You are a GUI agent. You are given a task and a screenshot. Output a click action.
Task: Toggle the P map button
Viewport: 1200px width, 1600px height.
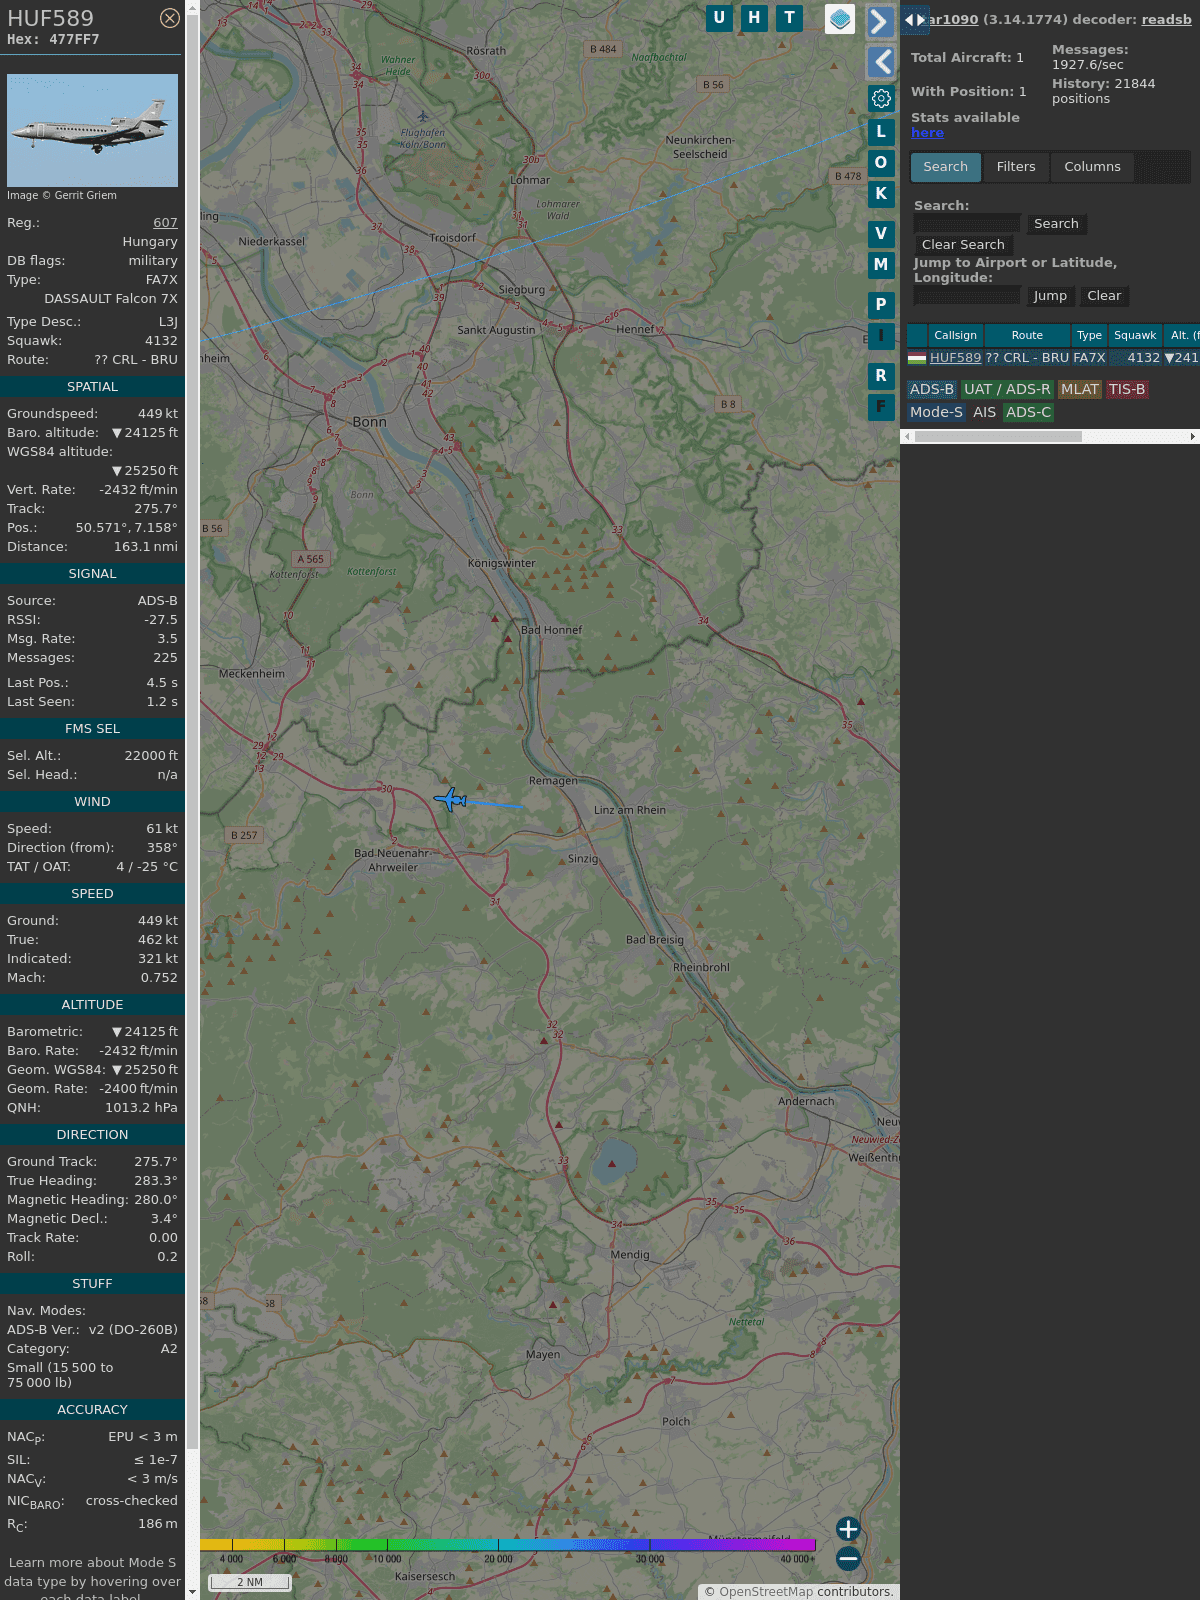pos(881,305)
